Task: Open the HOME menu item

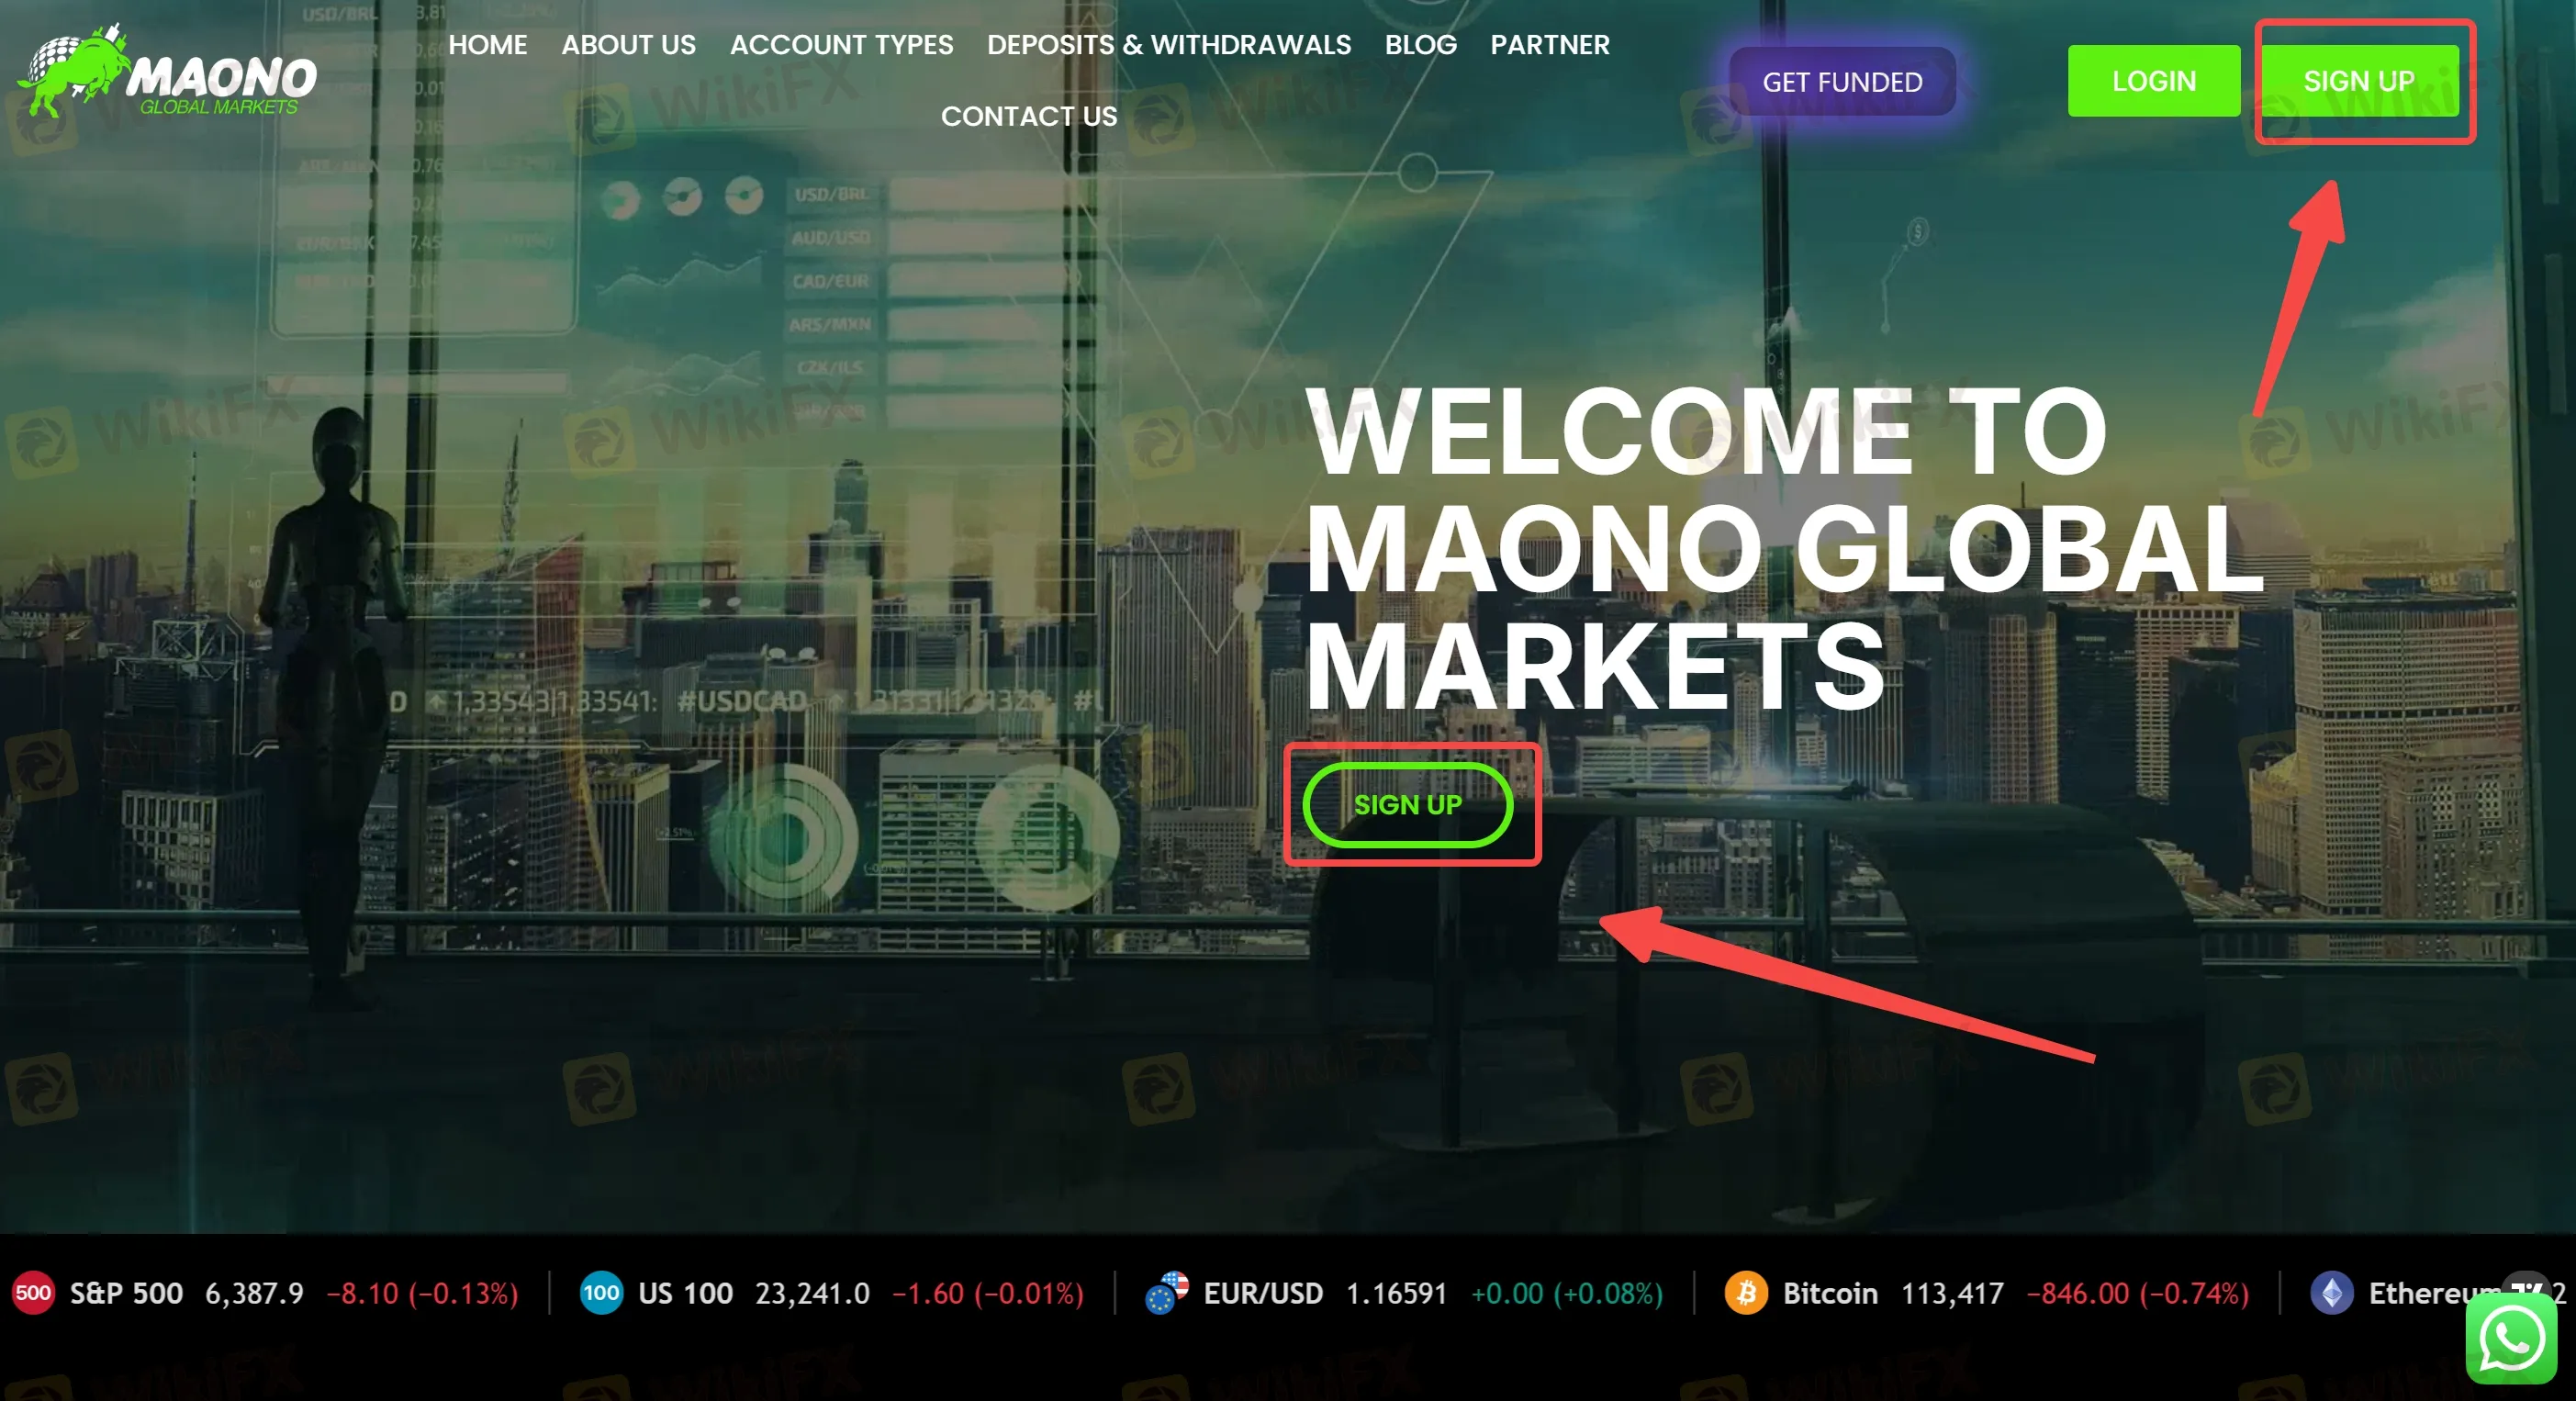Action: point(487,45)
